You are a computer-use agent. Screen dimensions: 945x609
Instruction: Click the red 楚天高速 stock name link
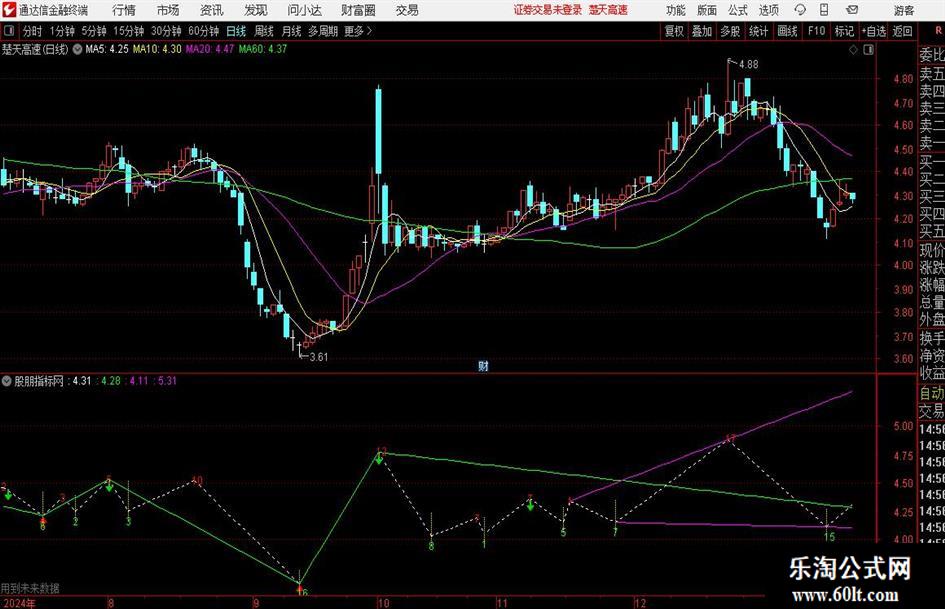click(x=608, y=10)
